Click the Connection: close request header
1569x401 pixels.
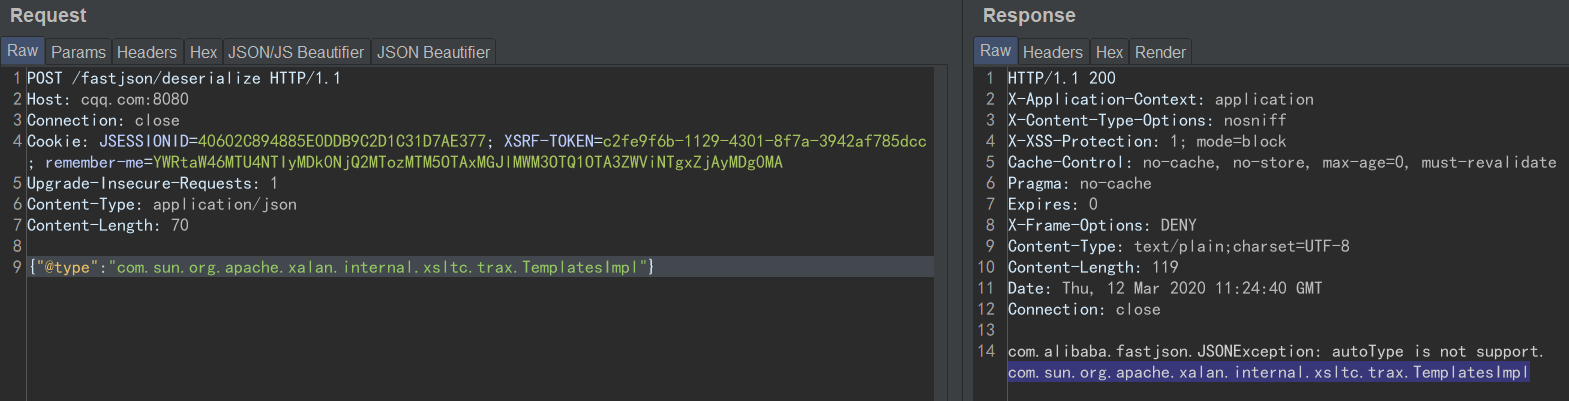[104, 120]
